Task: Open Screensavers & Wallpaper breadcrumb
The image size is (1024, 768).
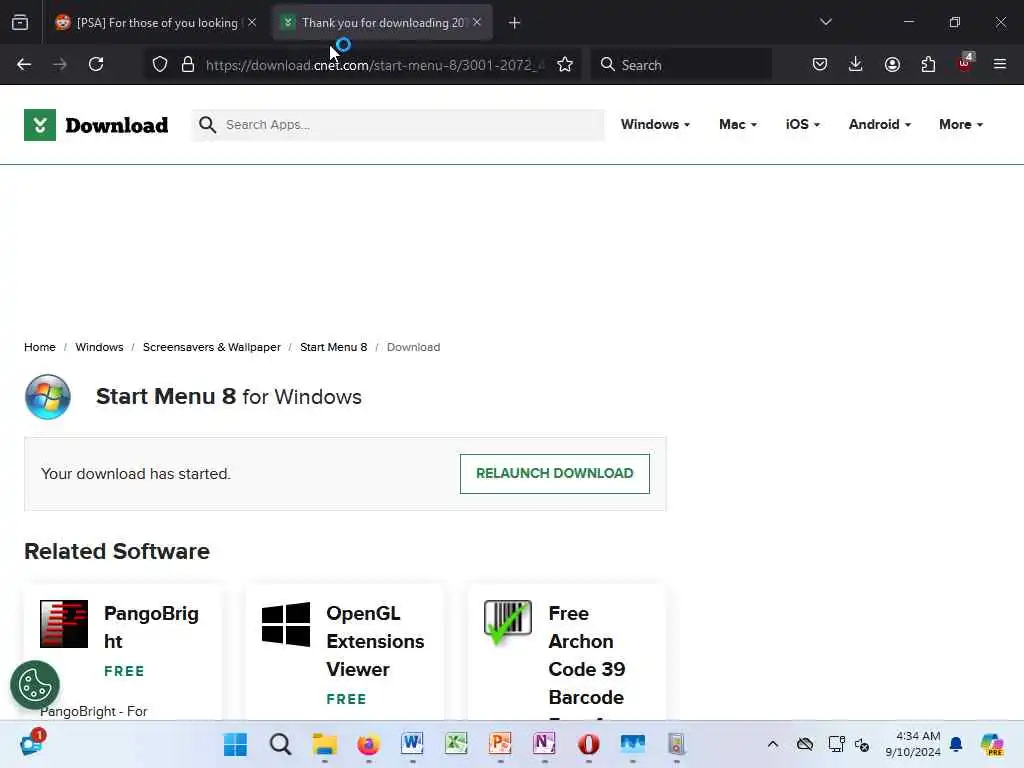Action: coord(212,347)
